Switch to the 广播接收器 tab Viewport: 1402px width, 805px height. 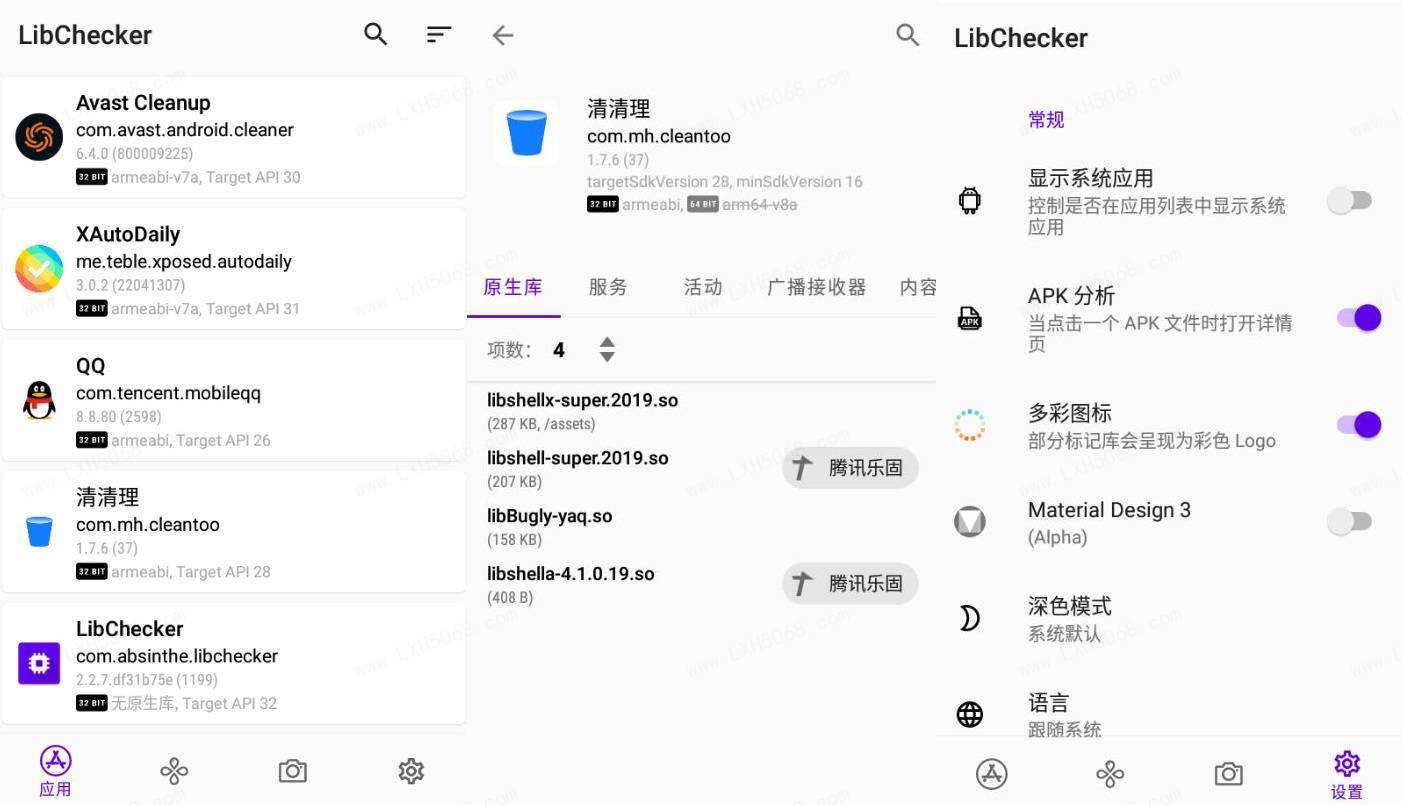(x=817, y=287)
